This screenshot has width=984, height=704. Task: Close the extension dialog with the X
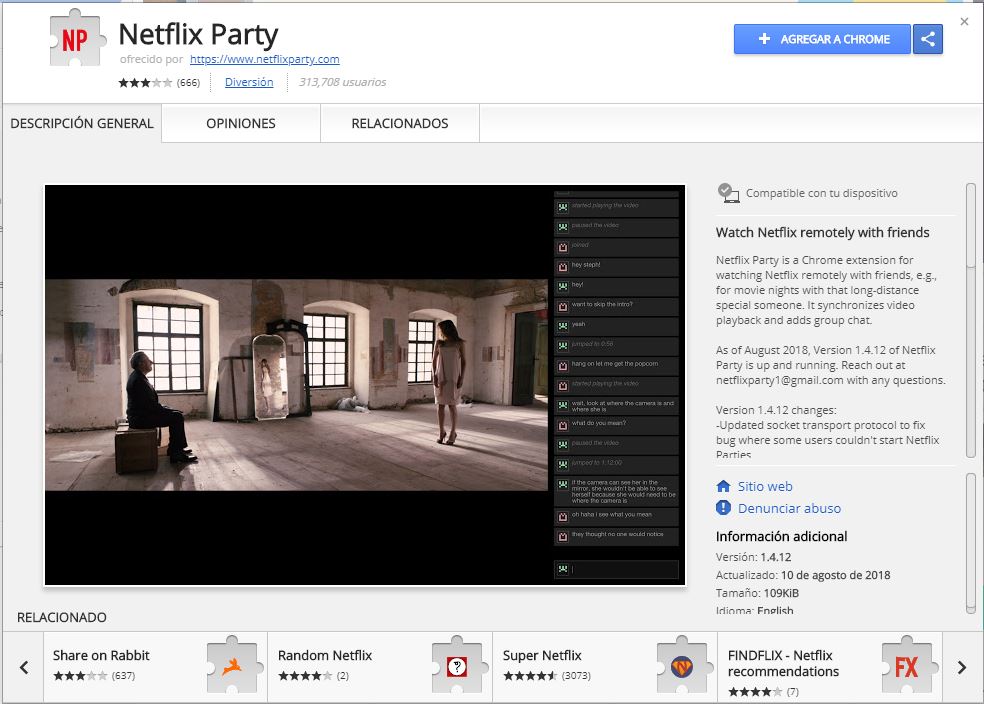pos(965,21)
